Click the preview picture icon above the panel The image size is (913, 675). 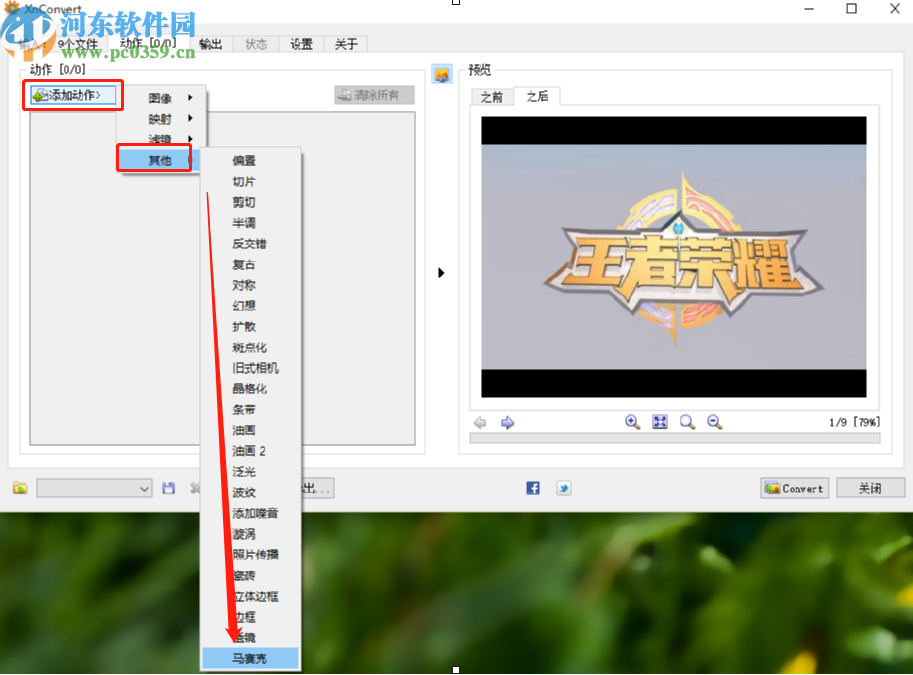pos(441,74)
